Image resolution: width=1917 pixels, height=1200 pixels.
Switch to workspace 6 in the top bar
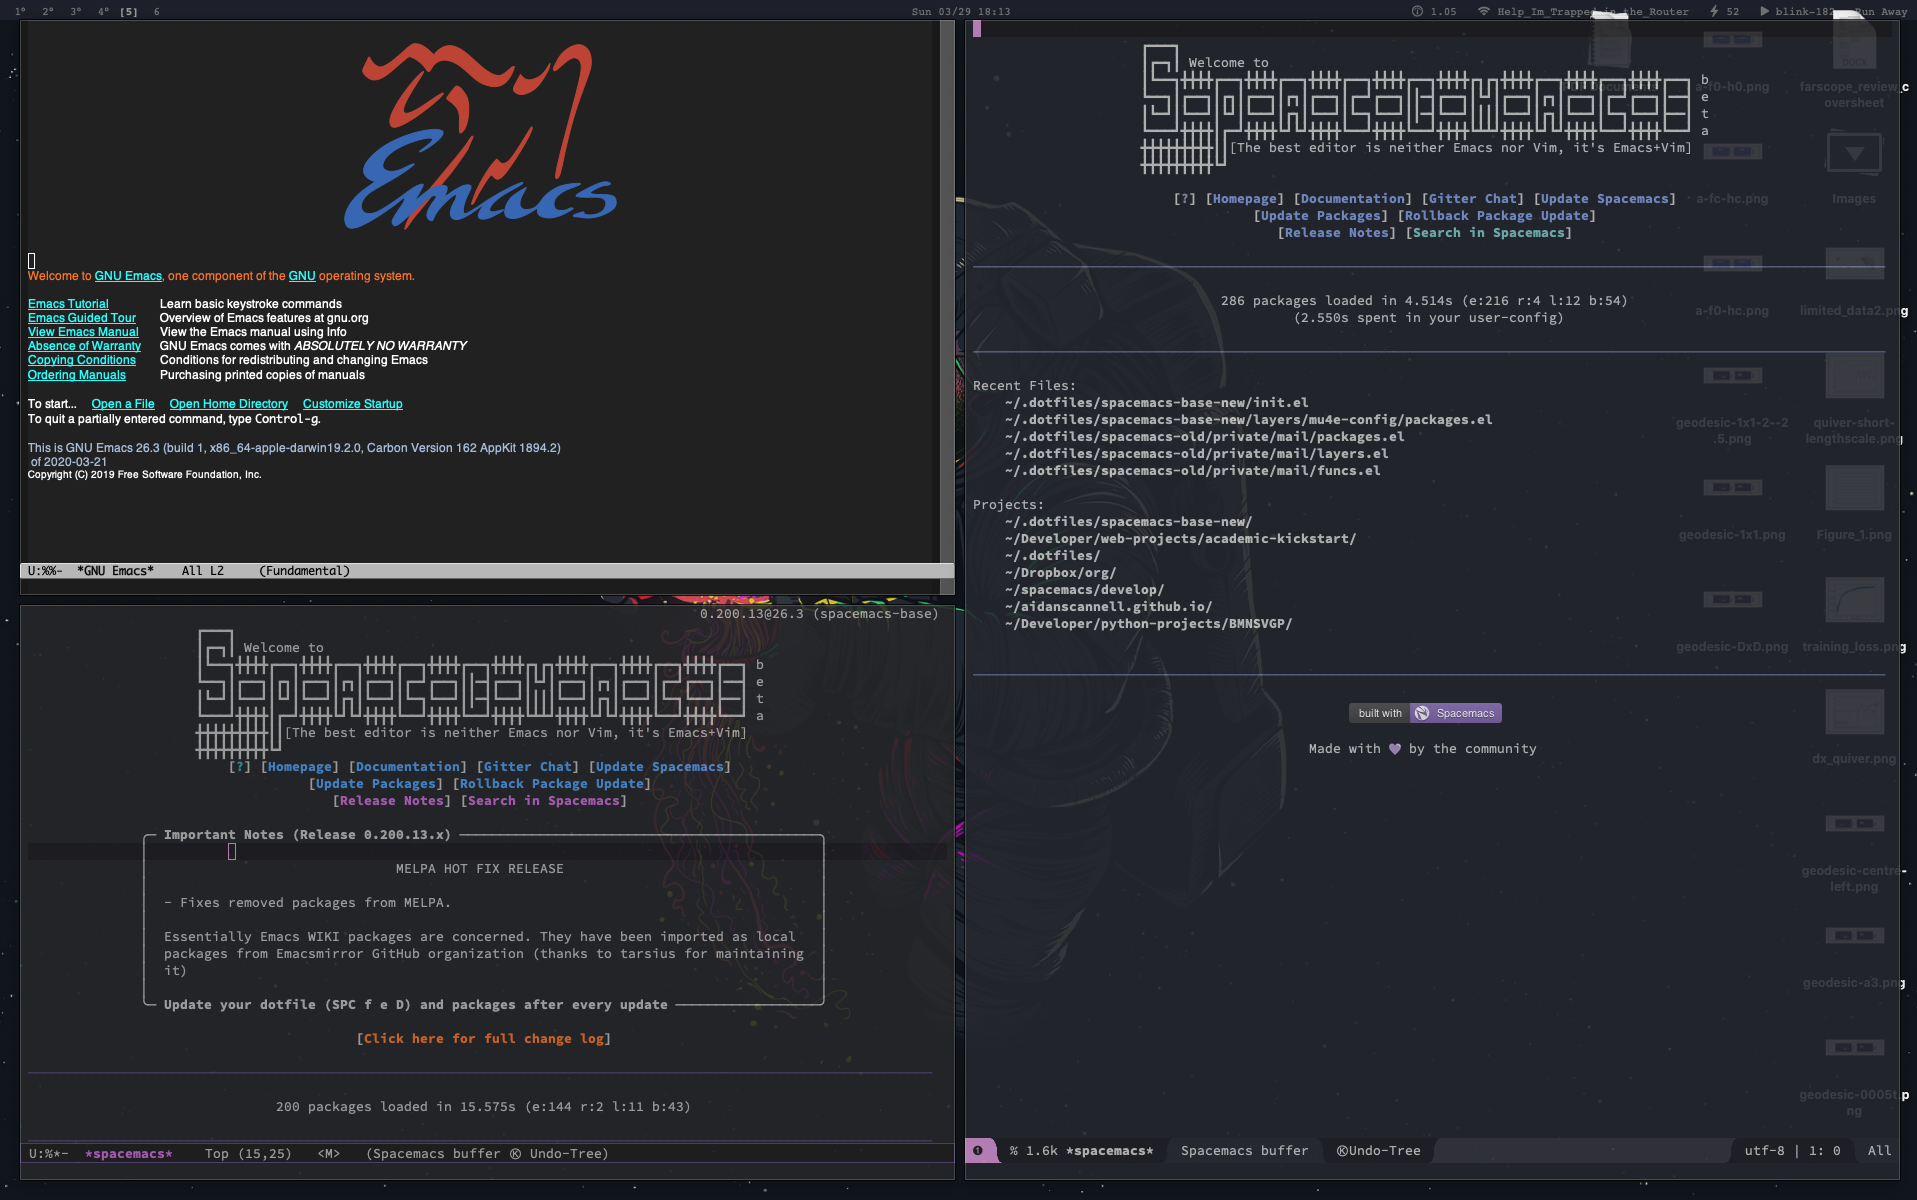pos(156,12)
